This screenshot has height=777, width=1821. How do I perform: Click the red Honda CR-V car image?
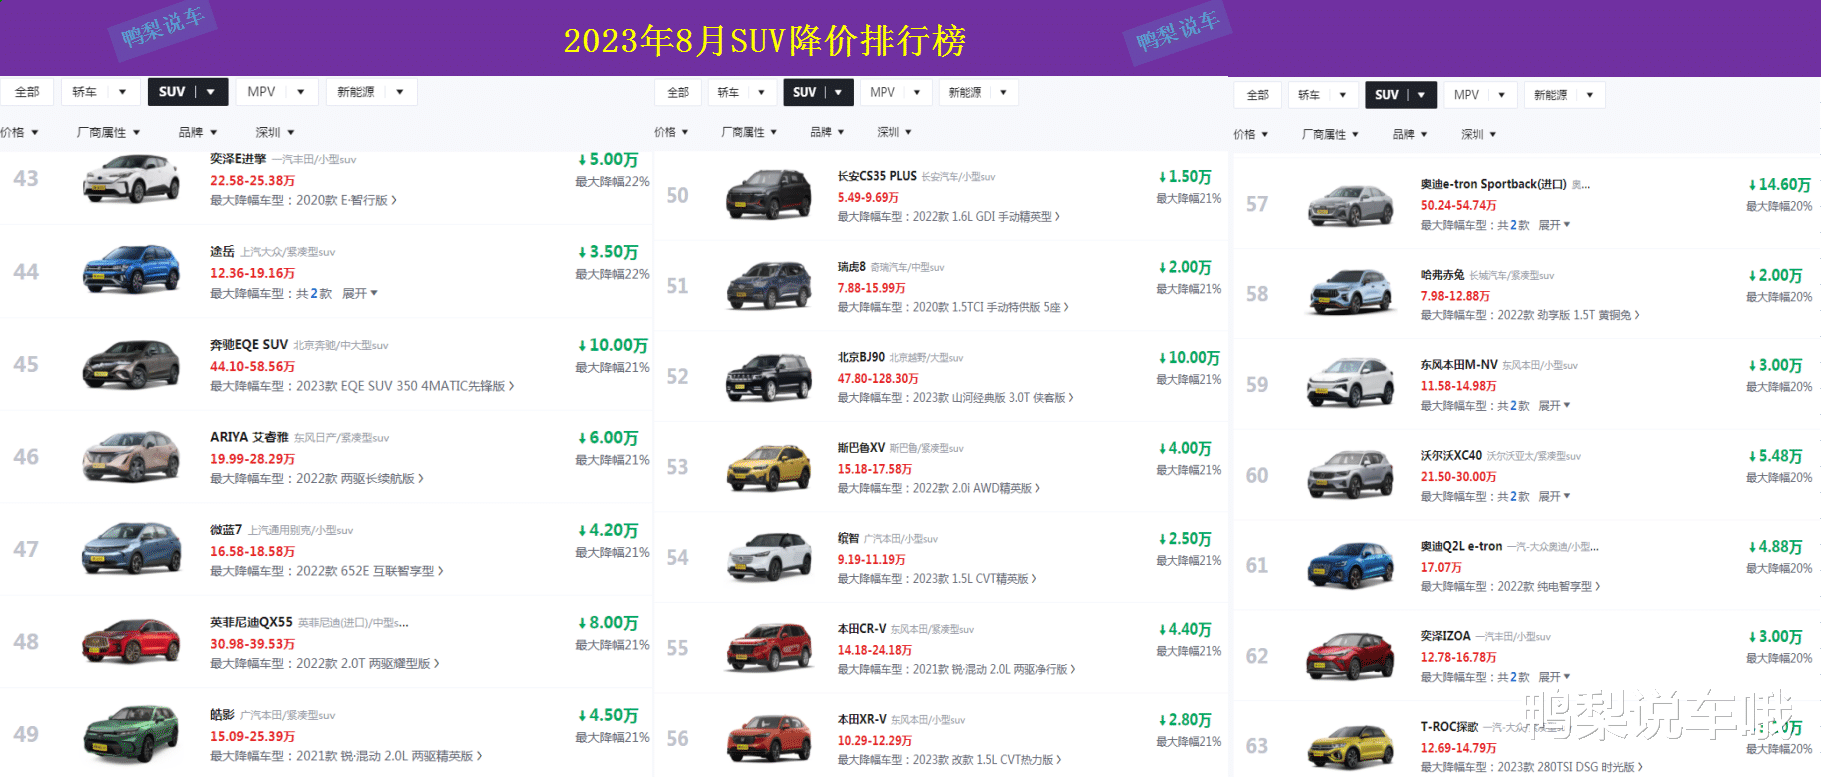click(768, 648)
